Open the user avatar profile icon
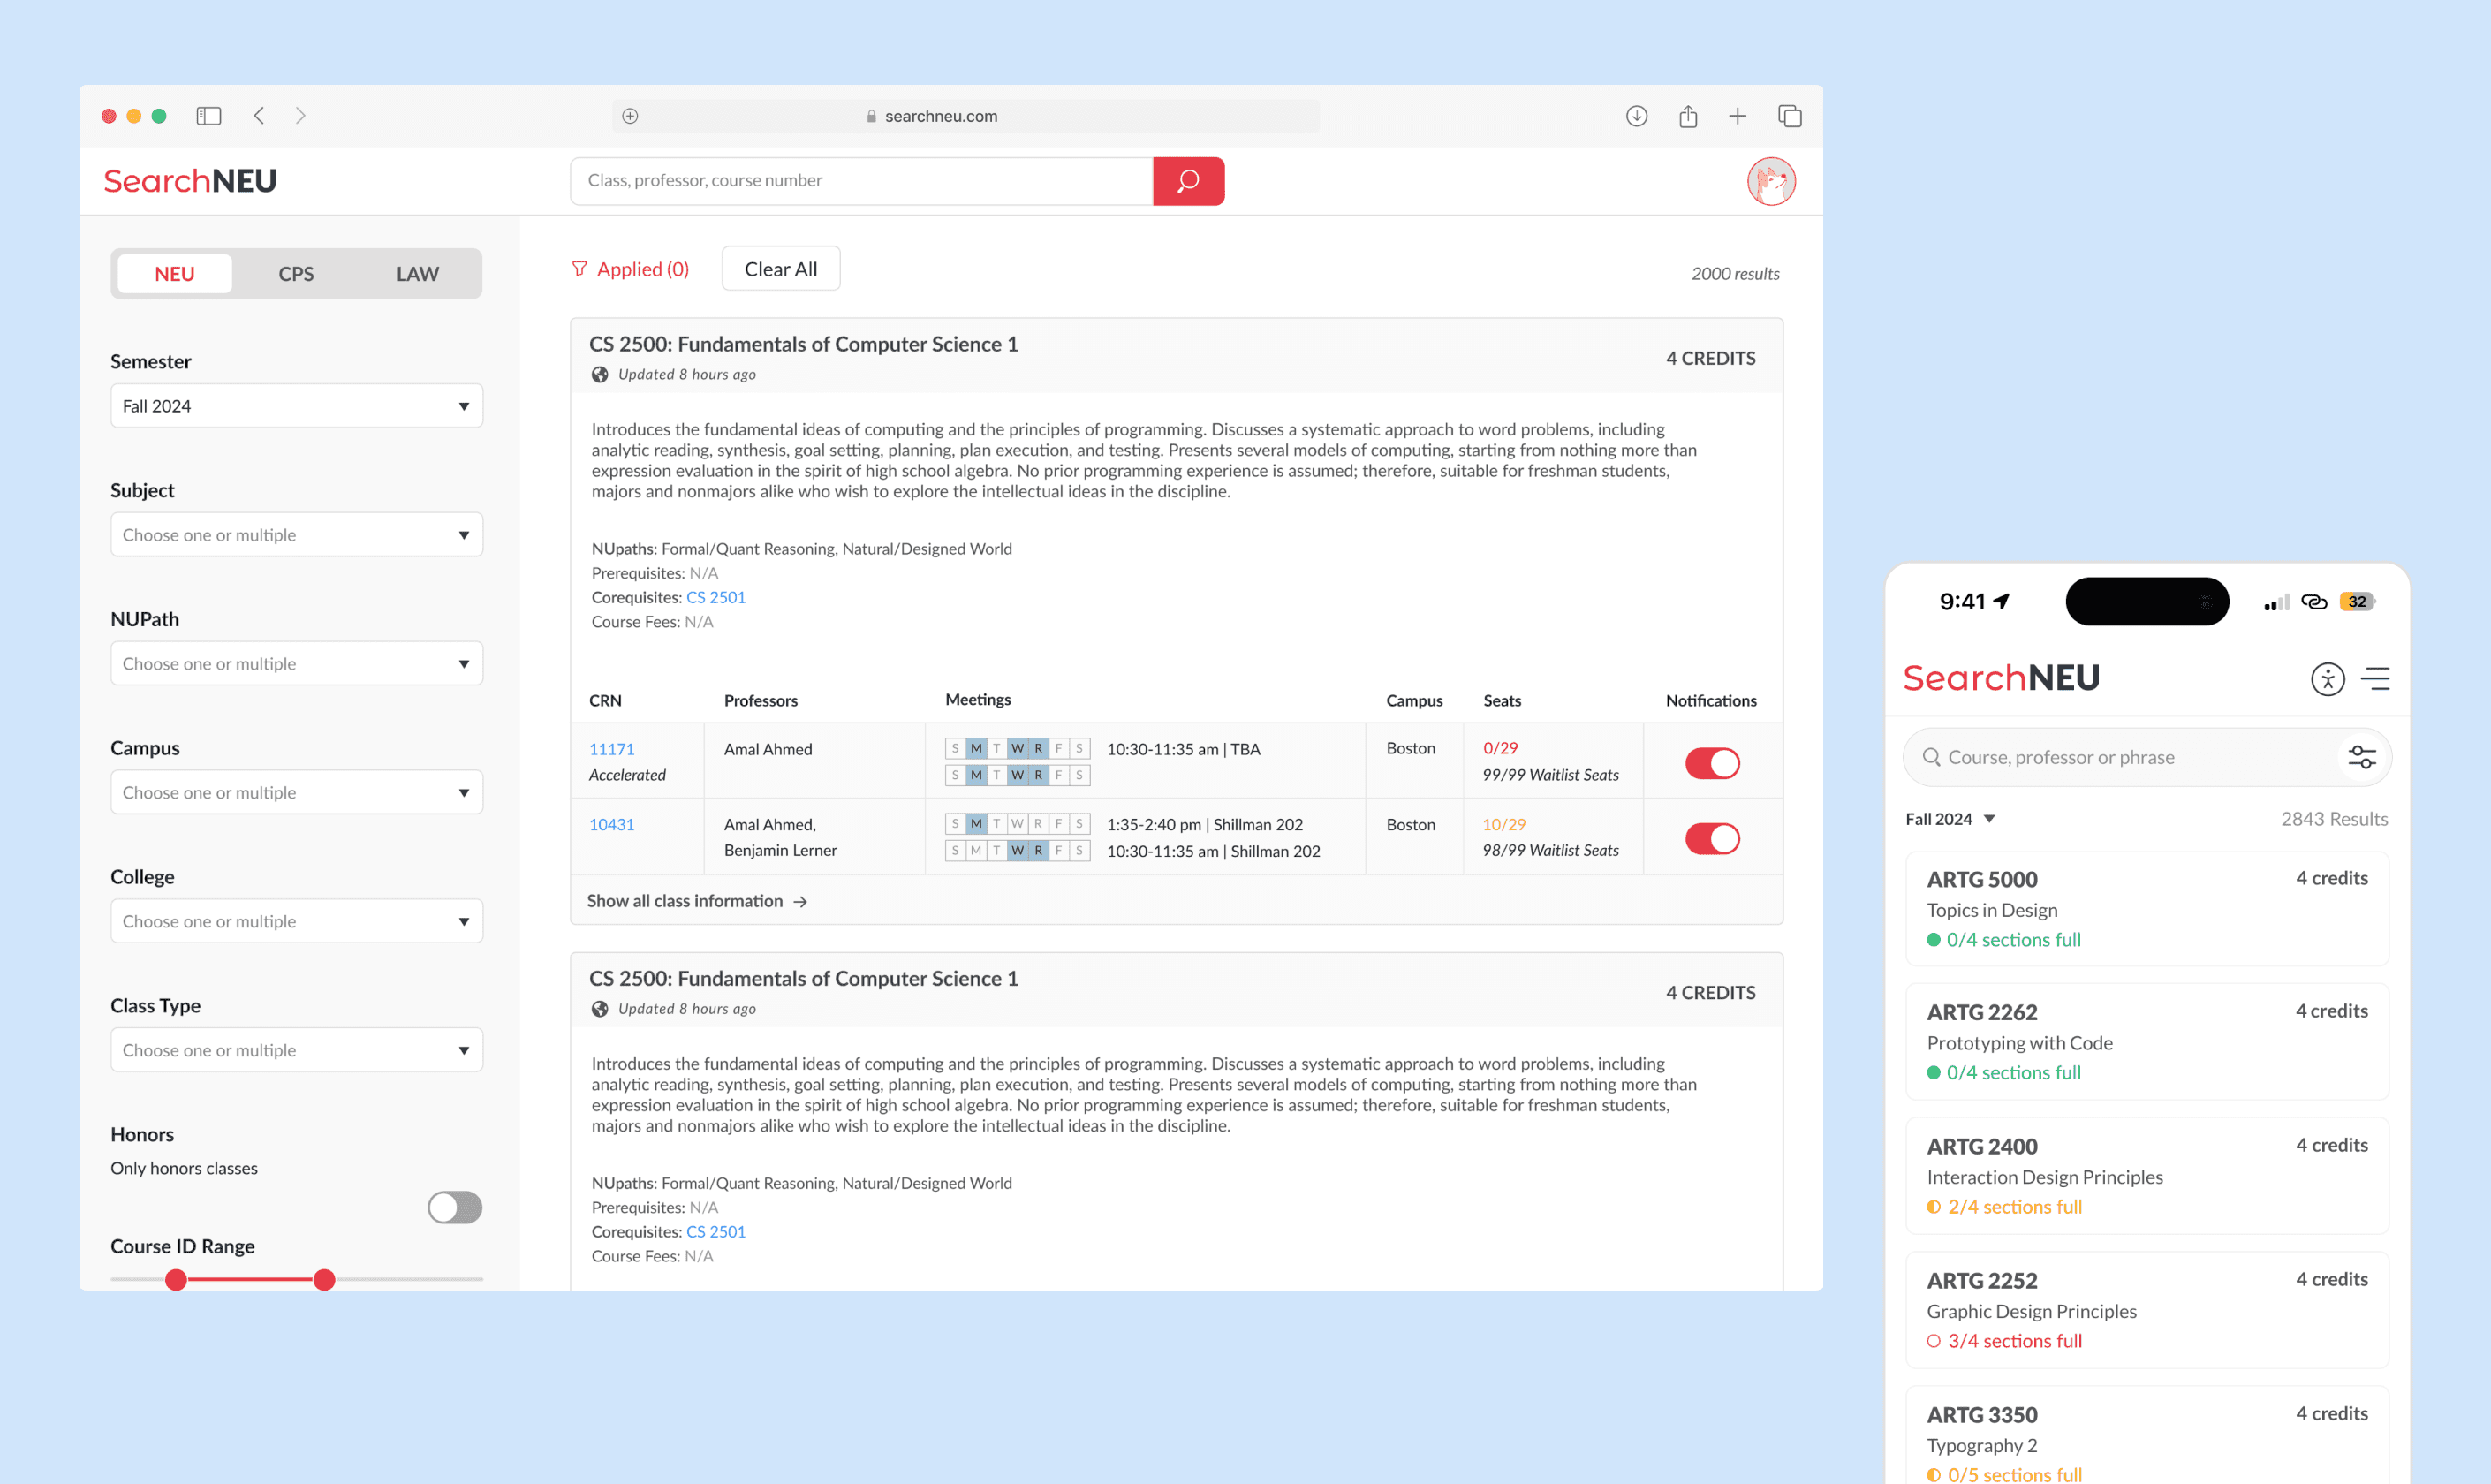The image size is (2491, 1484). point(1770,181)
